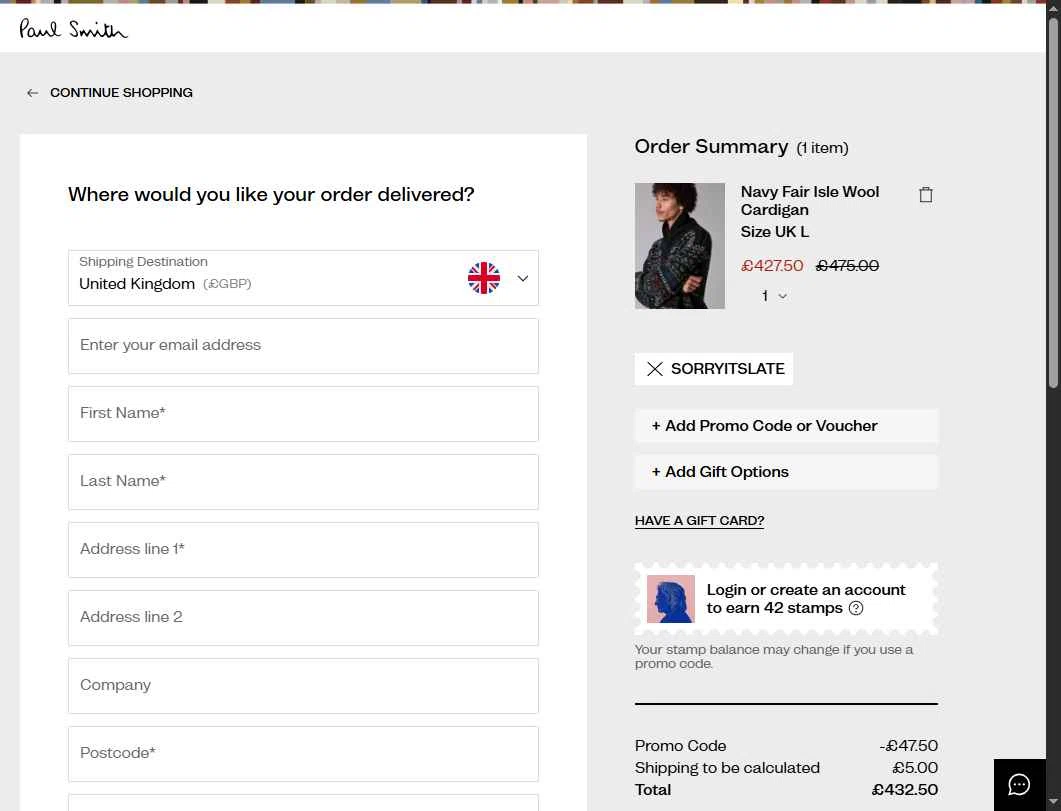Expand shipping destination chevron arrow
Image resolution: width=1061 pixels, height=811 pixels.
[522, 278]
